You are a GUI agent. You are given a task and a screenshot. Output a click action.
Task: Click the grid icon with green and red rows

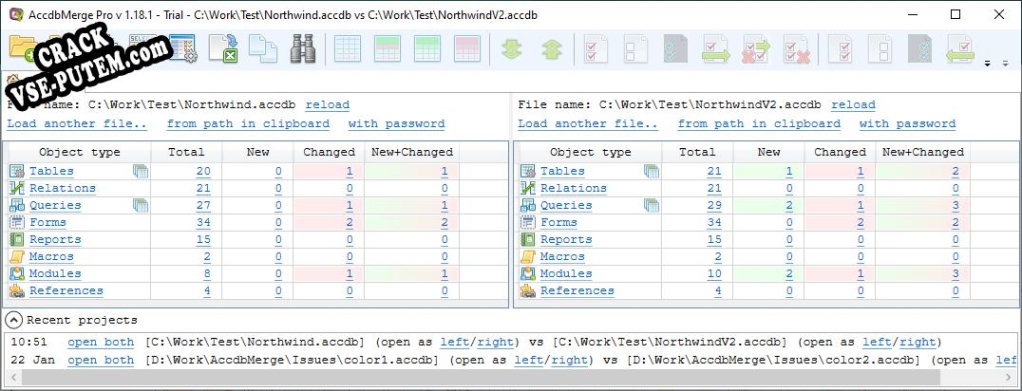(x=387, y=49)
